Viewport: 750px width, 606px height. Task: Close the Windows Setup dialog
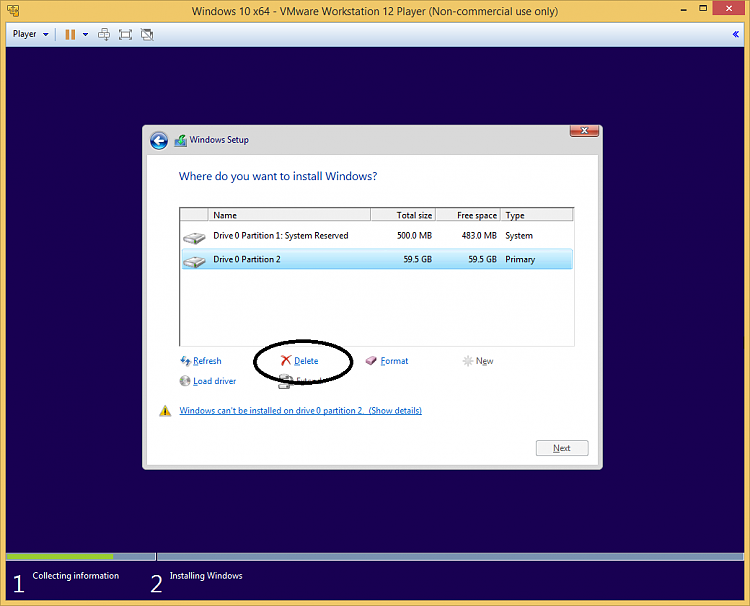pyautogui.click(x=584, y=131)
